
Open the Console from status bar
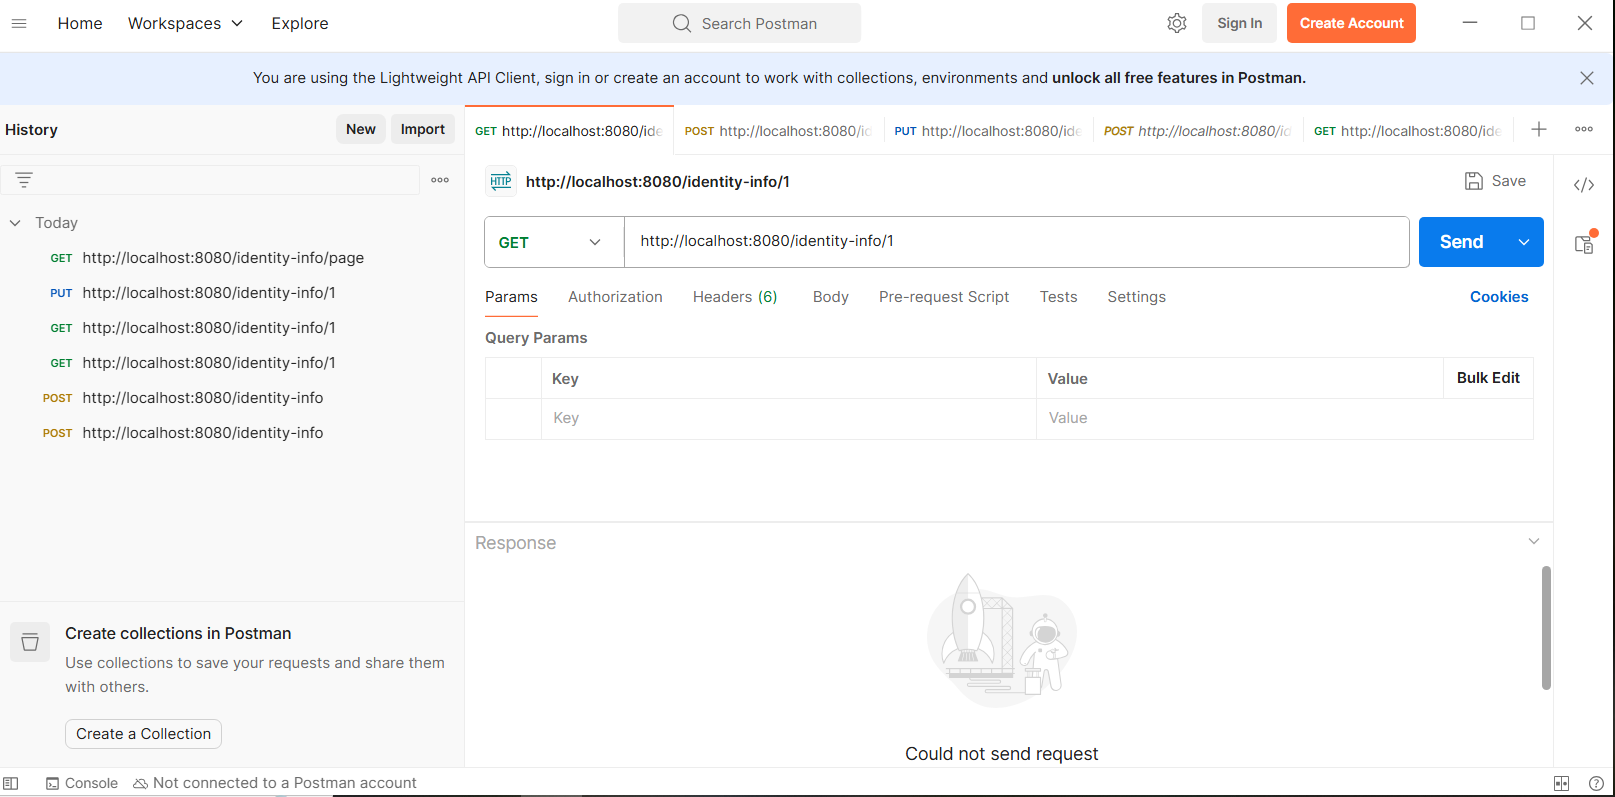click(x=82, y=783)
